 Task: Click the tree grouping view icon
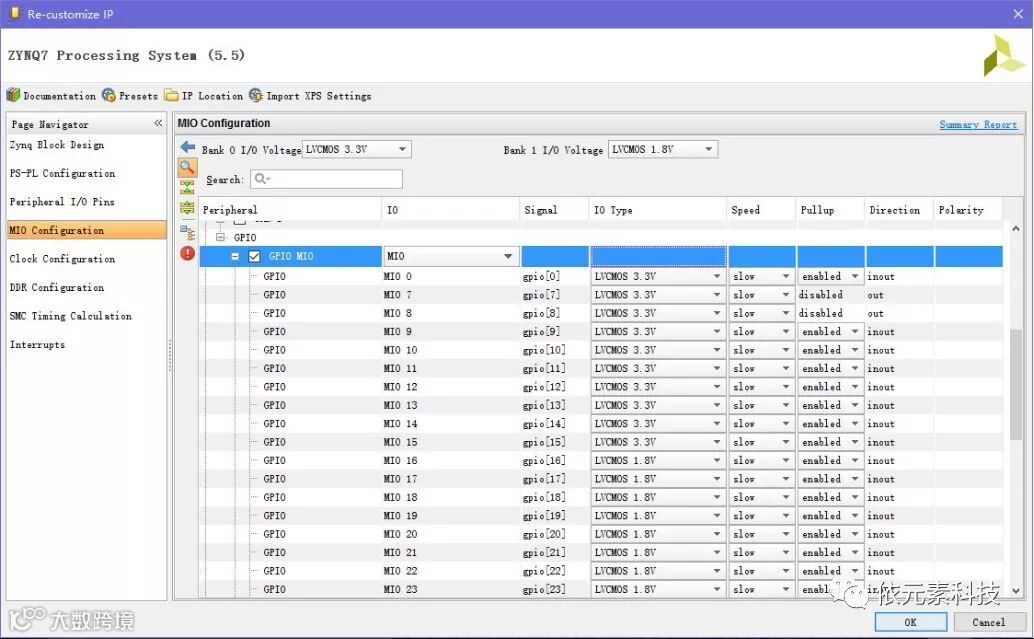click(187, 232)
